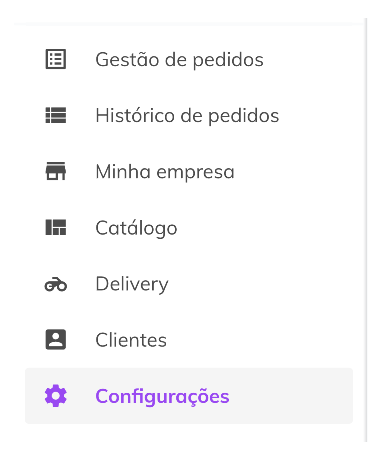Select the storefront icon for Minha empresa
Image resolution: width=370 pixels, height=452 pixels.
(x=56, y=171)
